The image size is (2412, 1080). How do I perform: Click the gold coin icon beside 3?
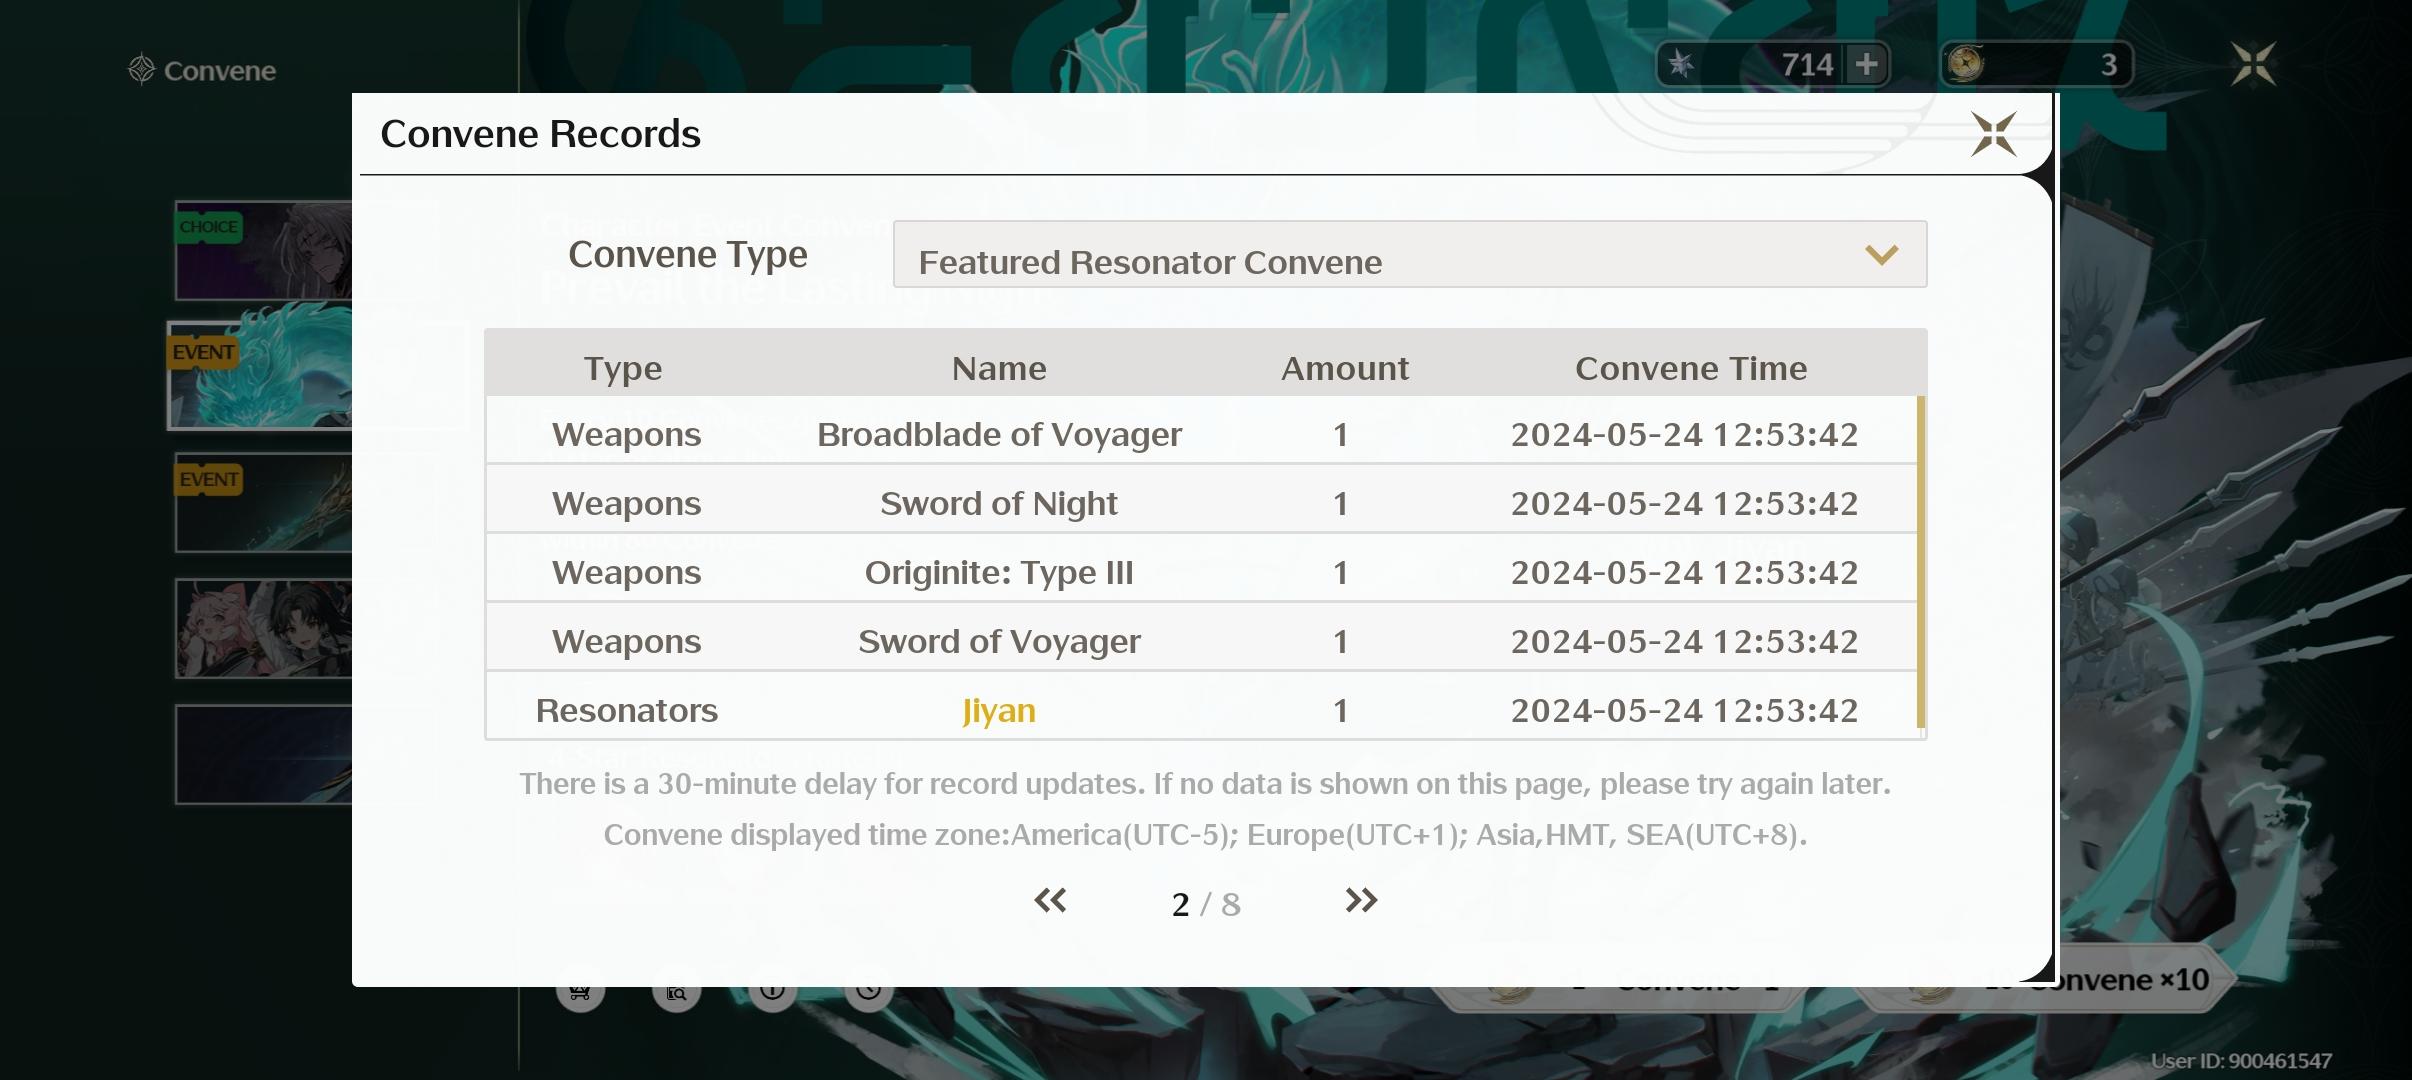point(1965,65)
